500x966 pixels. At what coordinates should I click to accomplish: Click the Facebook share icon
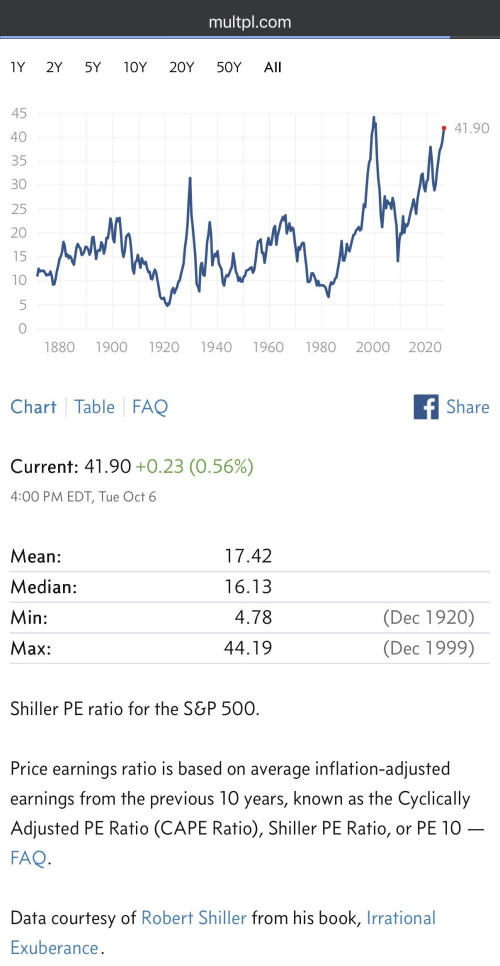[x=426, y=407]
